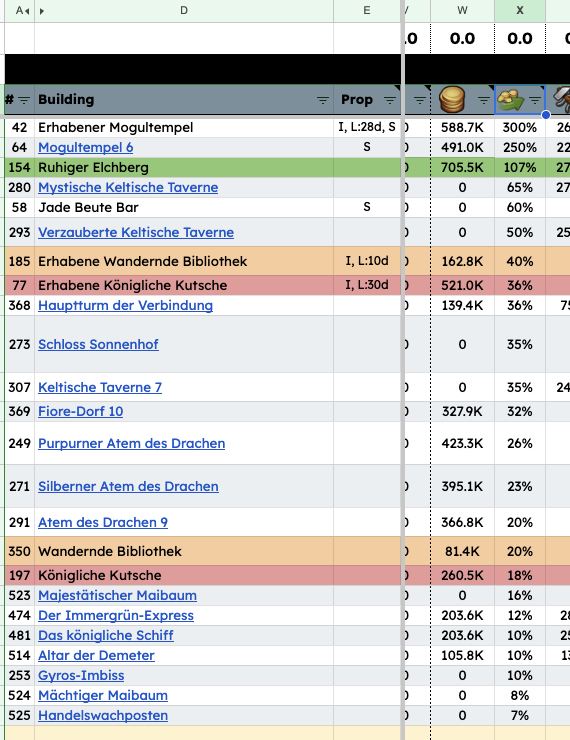Click 0.0 total in column X

[520, 38]
